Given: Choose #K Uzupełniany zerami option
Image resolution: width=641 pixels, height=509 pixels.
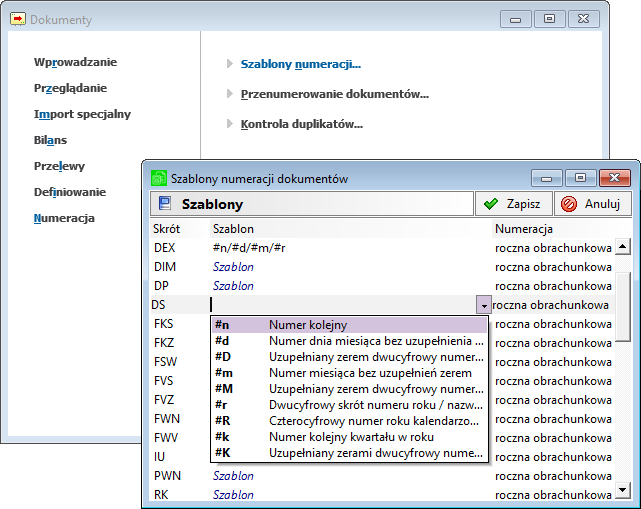Looking at the screenshot, I should click(x=350, y=453).
